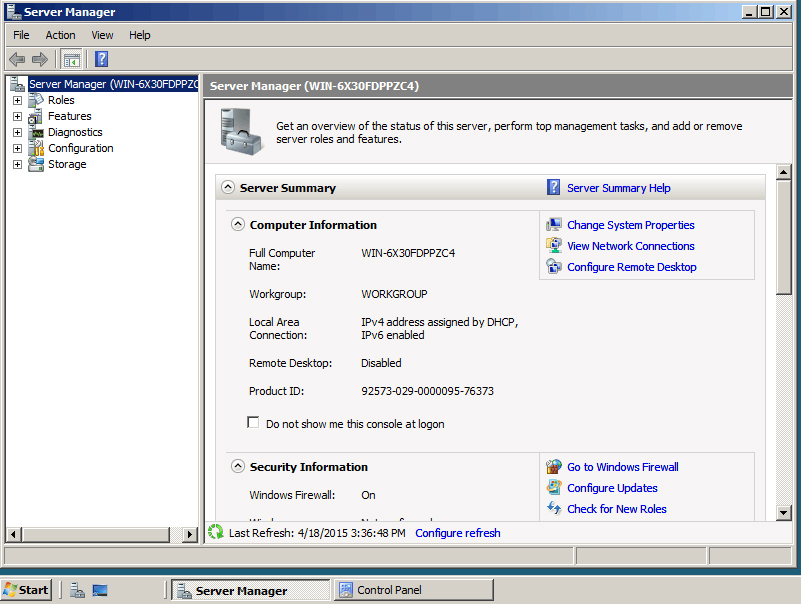Expand the Storage tree node
Viewport: 801px width, 604px height.
point(17,165)
